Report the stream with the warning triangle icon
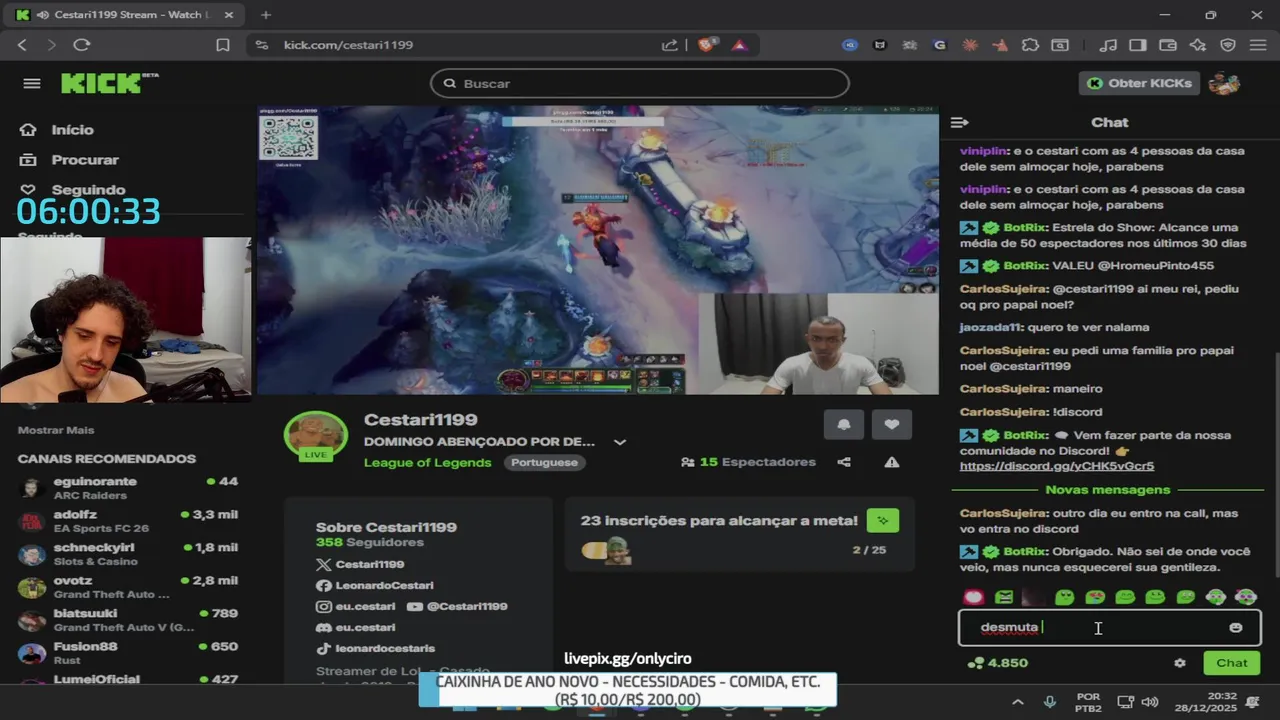This screenshot has width=1280, height=720. tap(891, 462)
